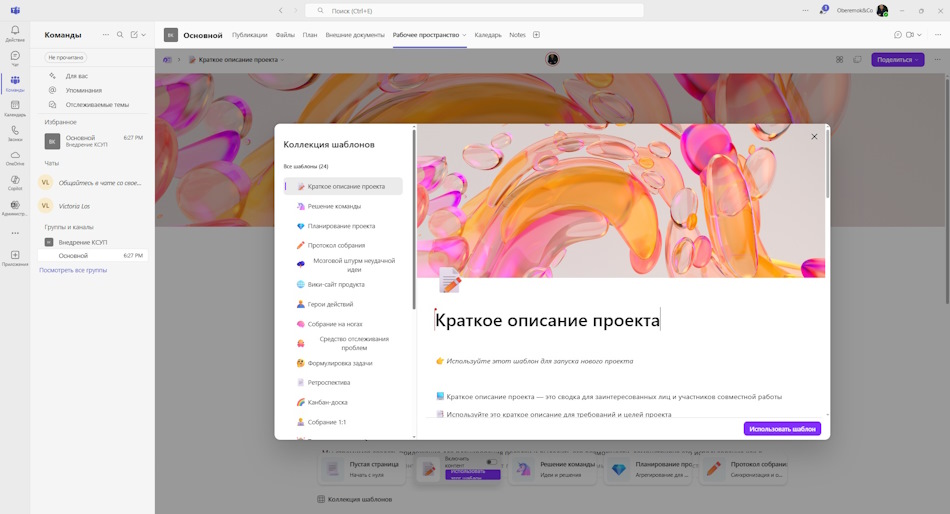Click the template list vertical scrollbar
The width and height of the screenshot is (950, 514).
[x=414, y=218]
